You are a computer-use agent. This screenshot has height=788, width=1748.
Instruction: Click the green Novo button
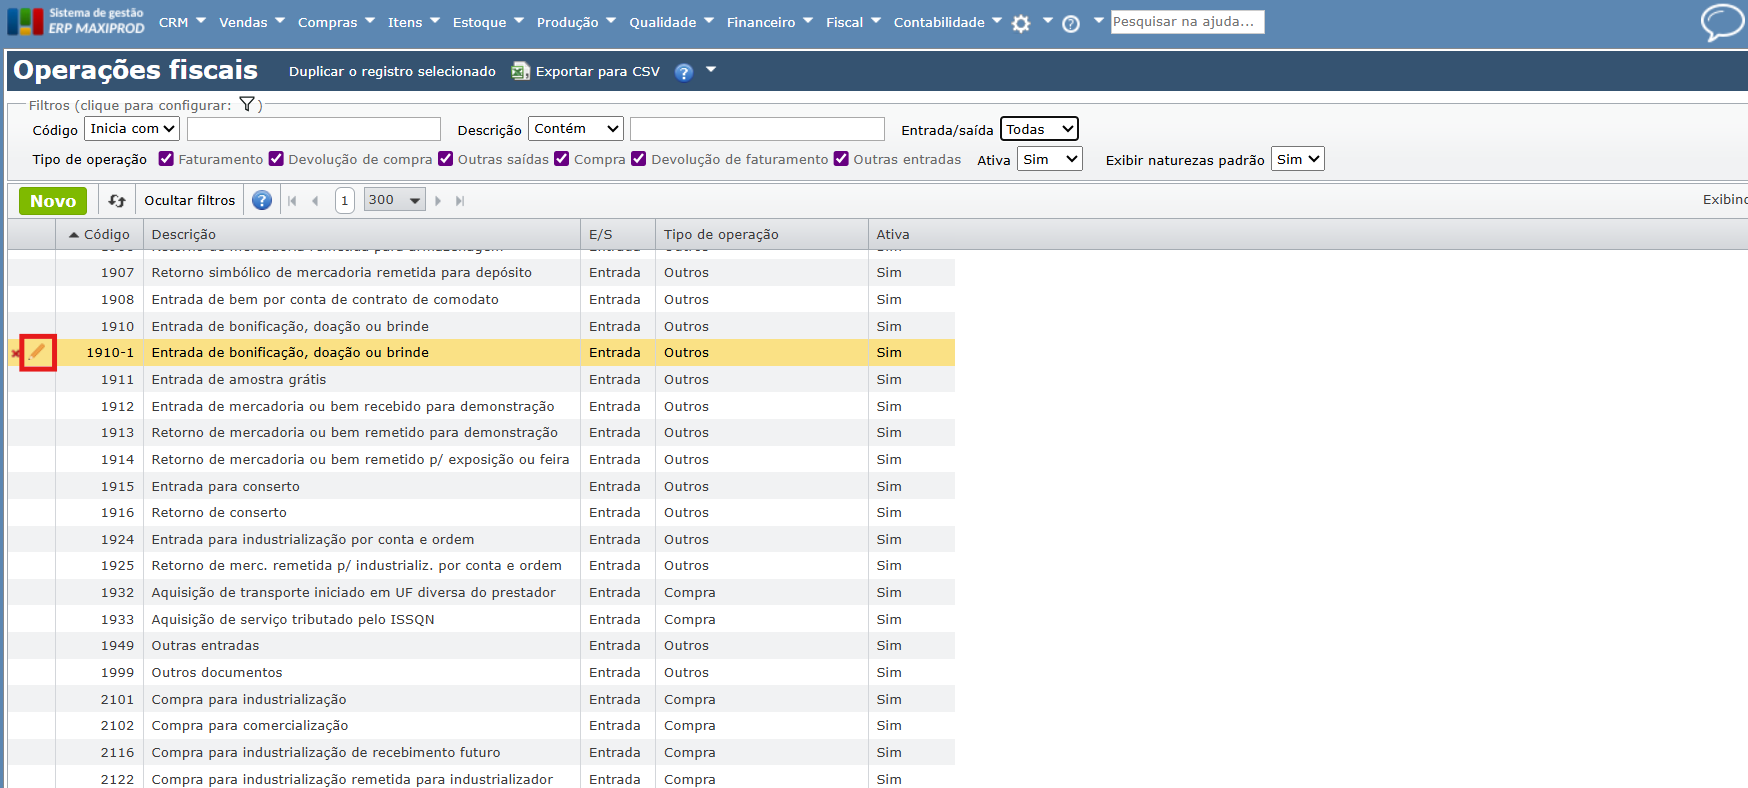pos(53,201)
